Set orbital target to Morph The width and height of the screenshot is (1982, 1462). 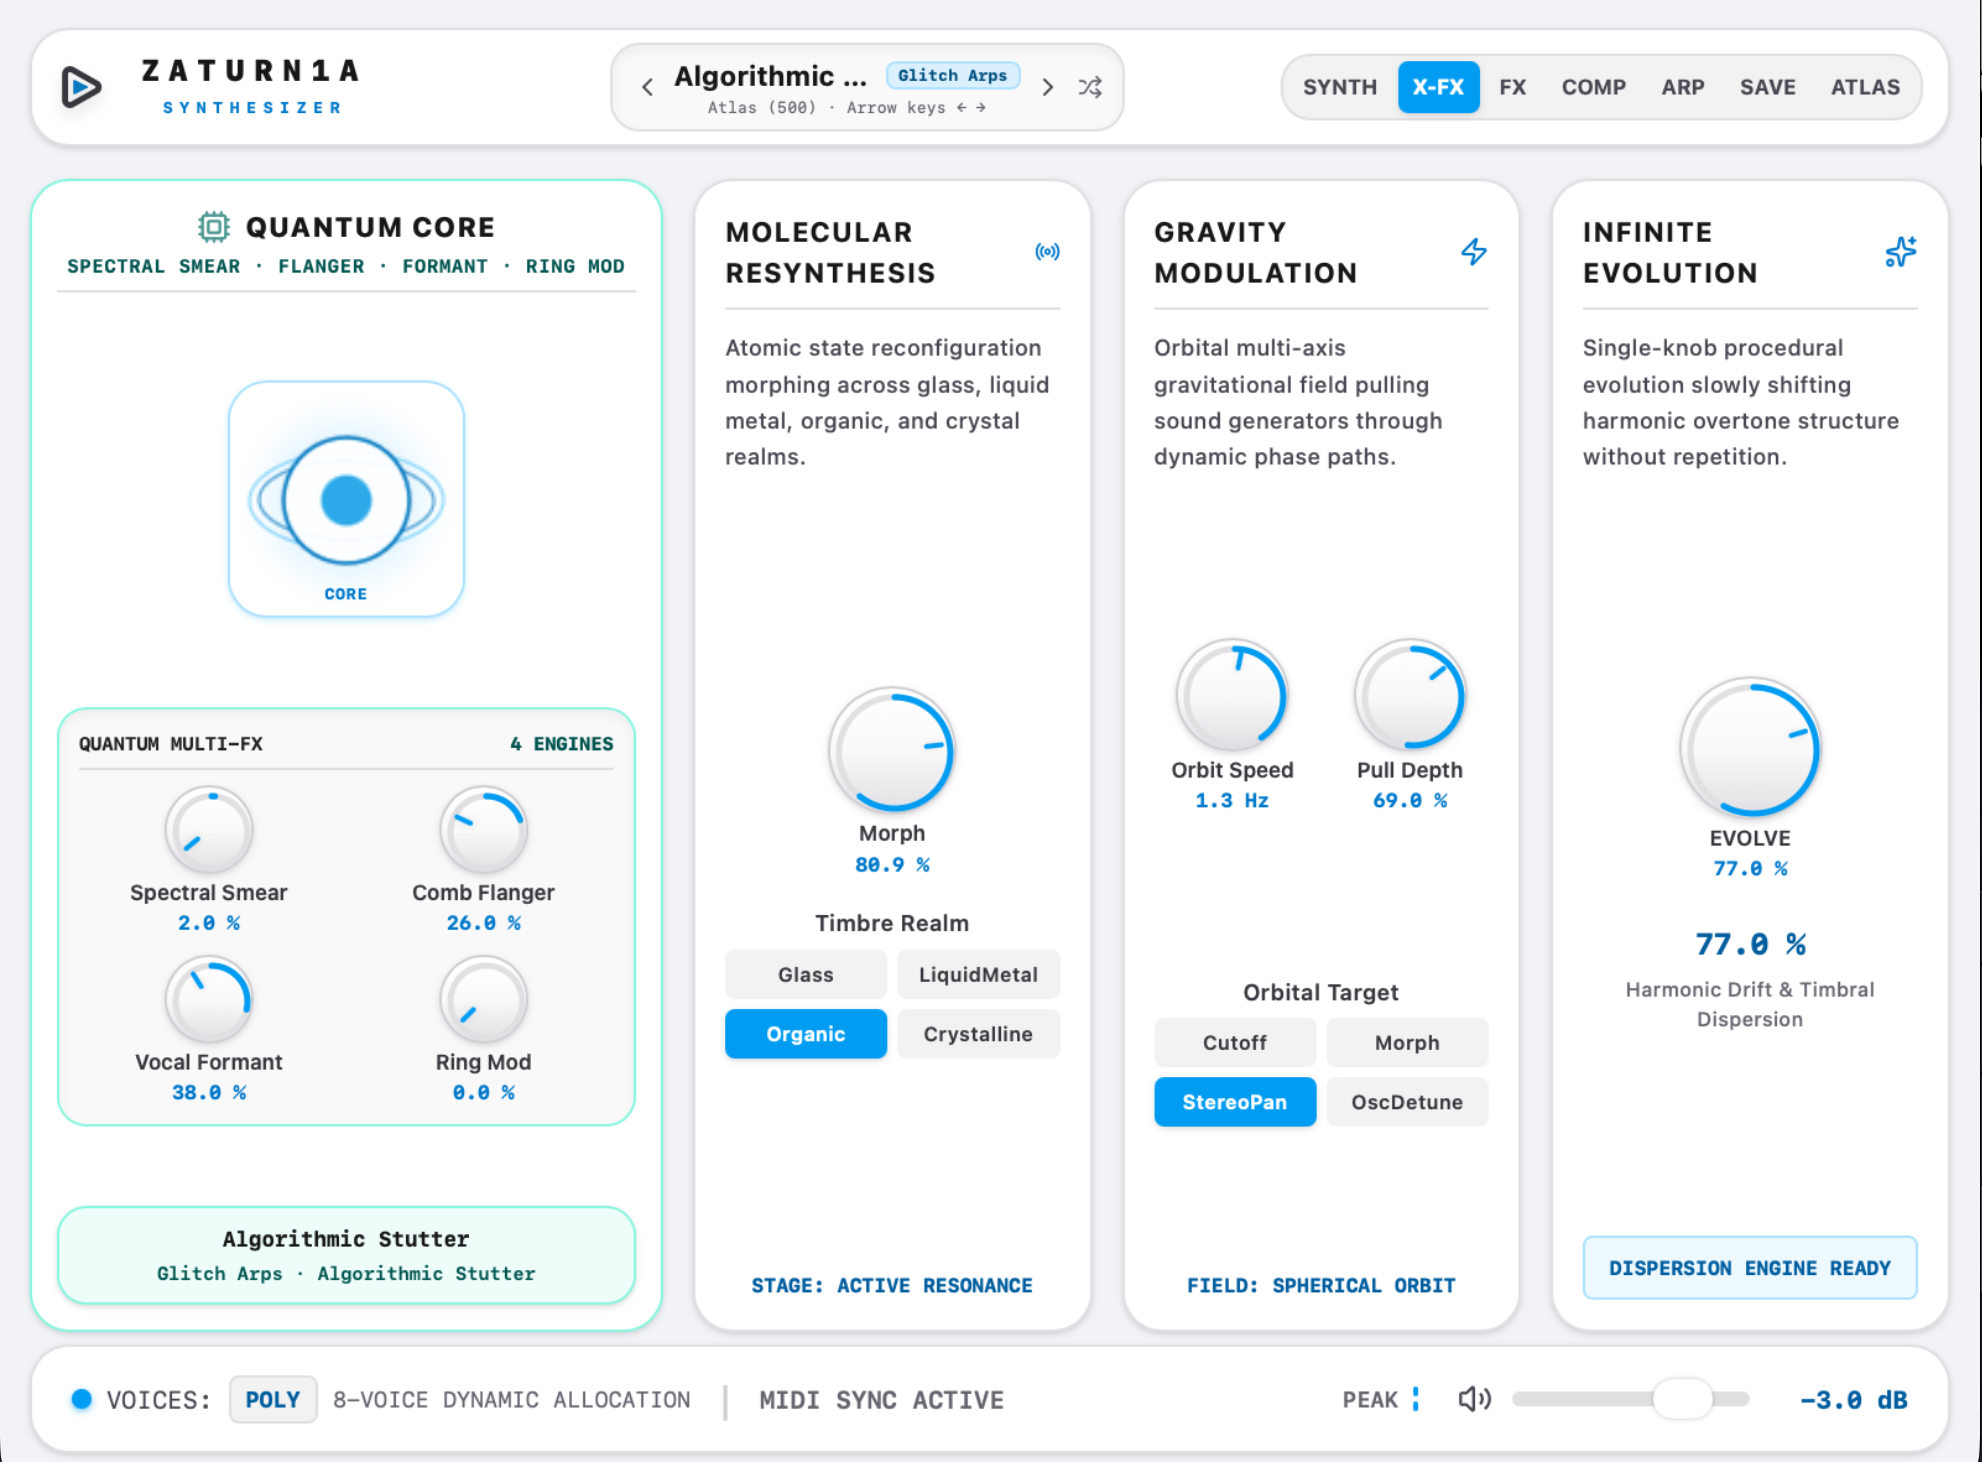[x=1407, y=1042]
